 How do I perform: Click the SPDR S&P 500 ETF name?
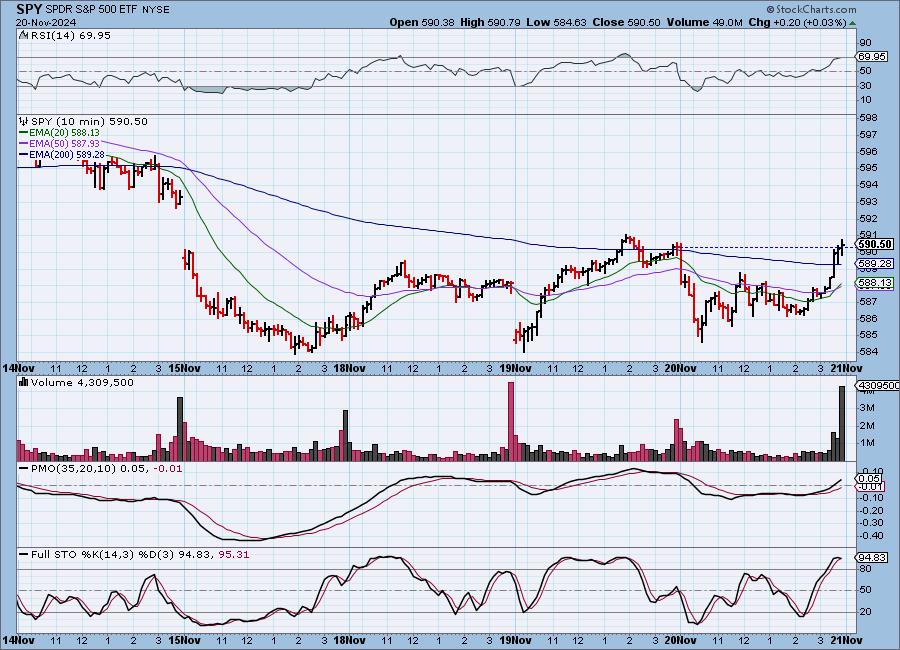tap(91, 10)
